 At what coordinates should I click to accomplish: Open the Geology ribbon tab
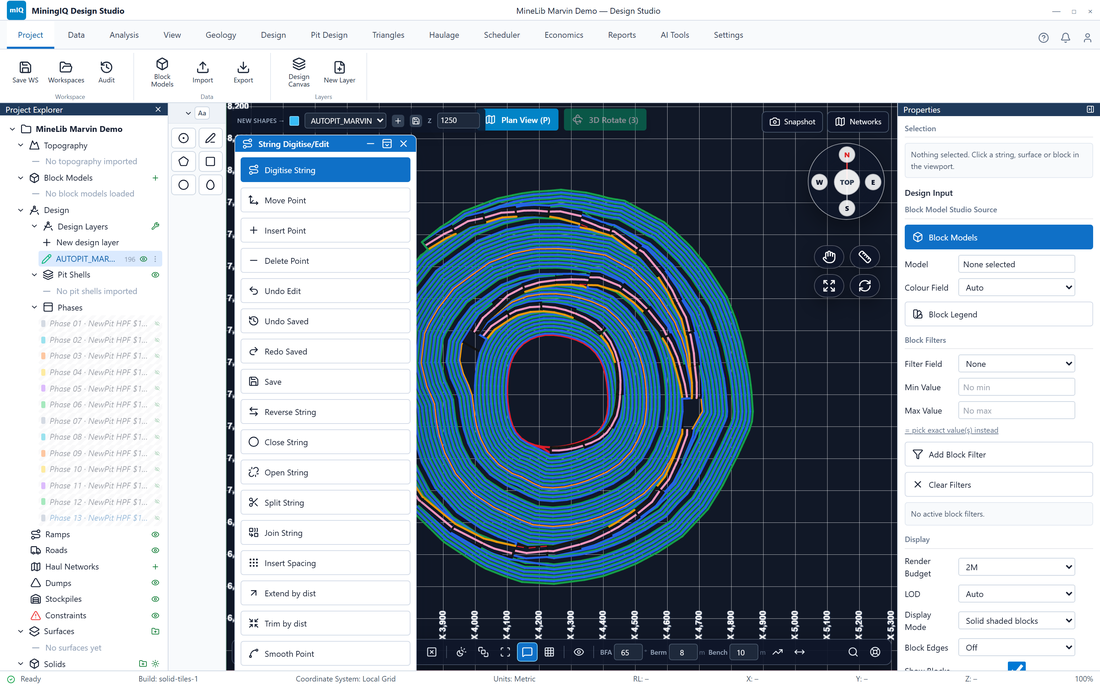221,35
